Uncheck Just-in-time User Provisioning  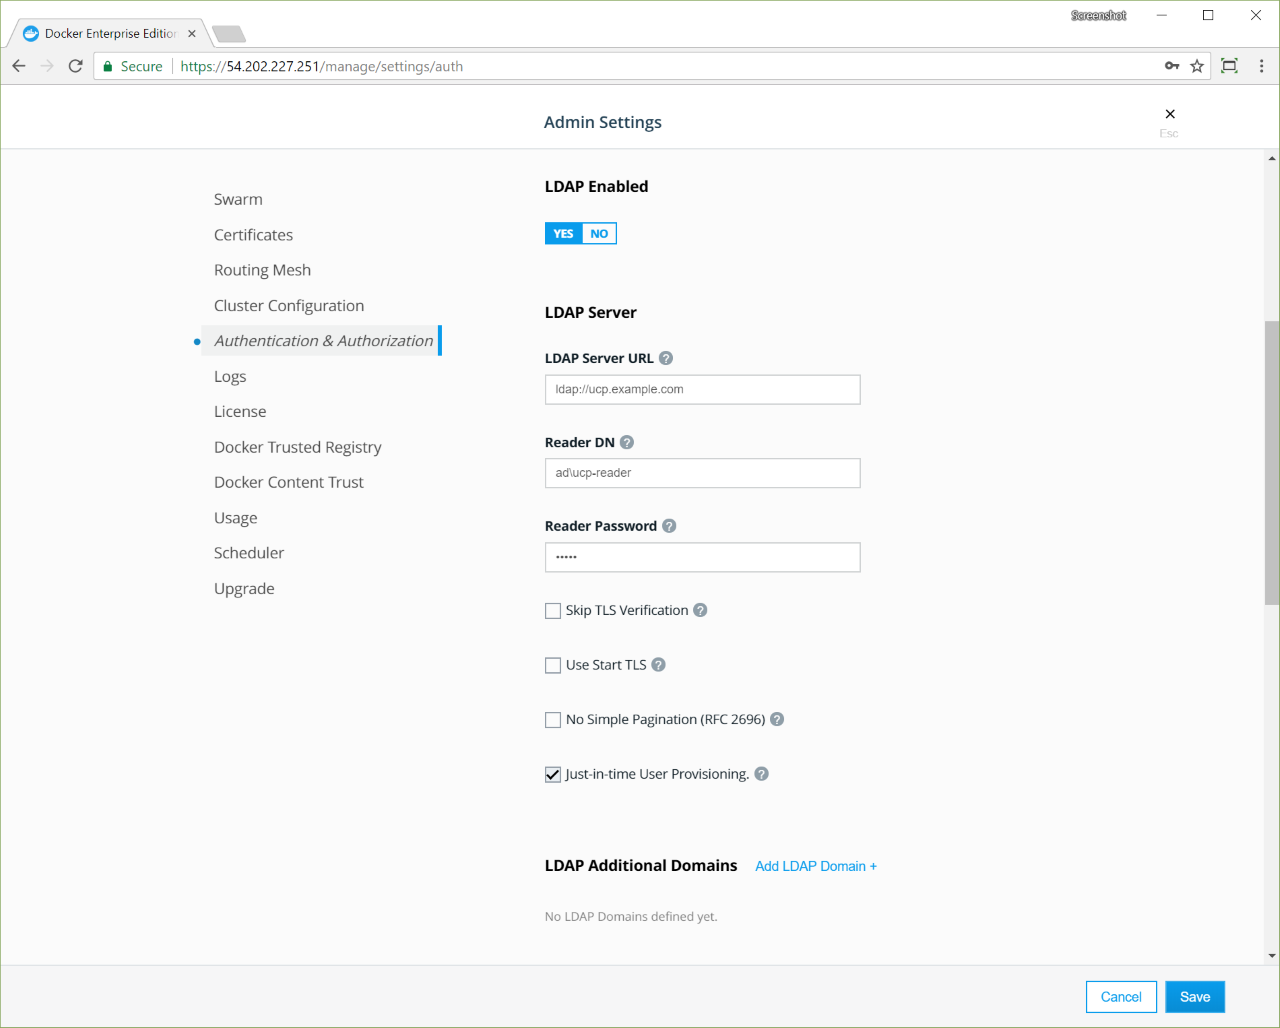[553, 774]
